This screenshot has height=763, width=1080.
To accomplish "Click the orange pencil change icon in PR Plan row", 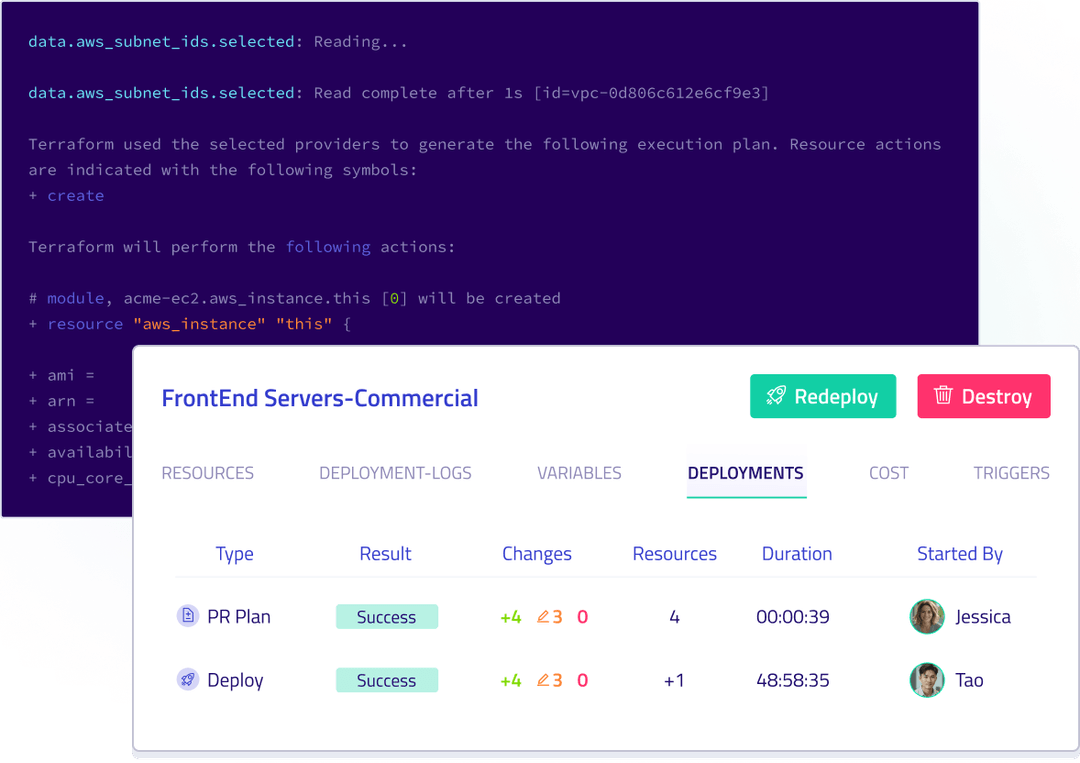I will 543,617.
